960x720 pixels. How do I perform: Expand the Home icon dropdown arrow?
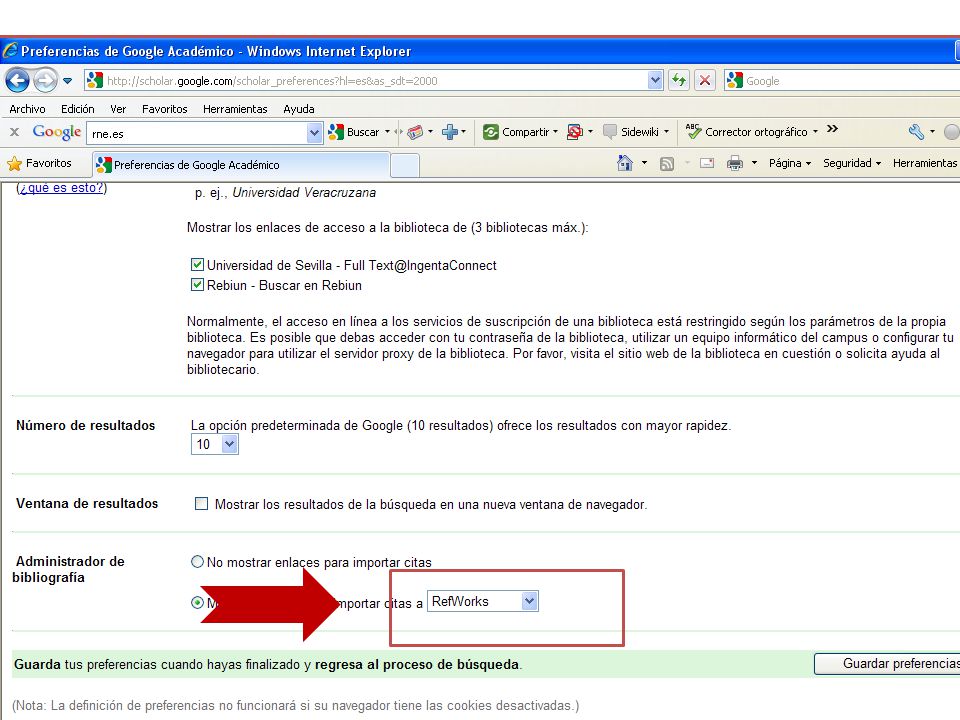(644, 163)
